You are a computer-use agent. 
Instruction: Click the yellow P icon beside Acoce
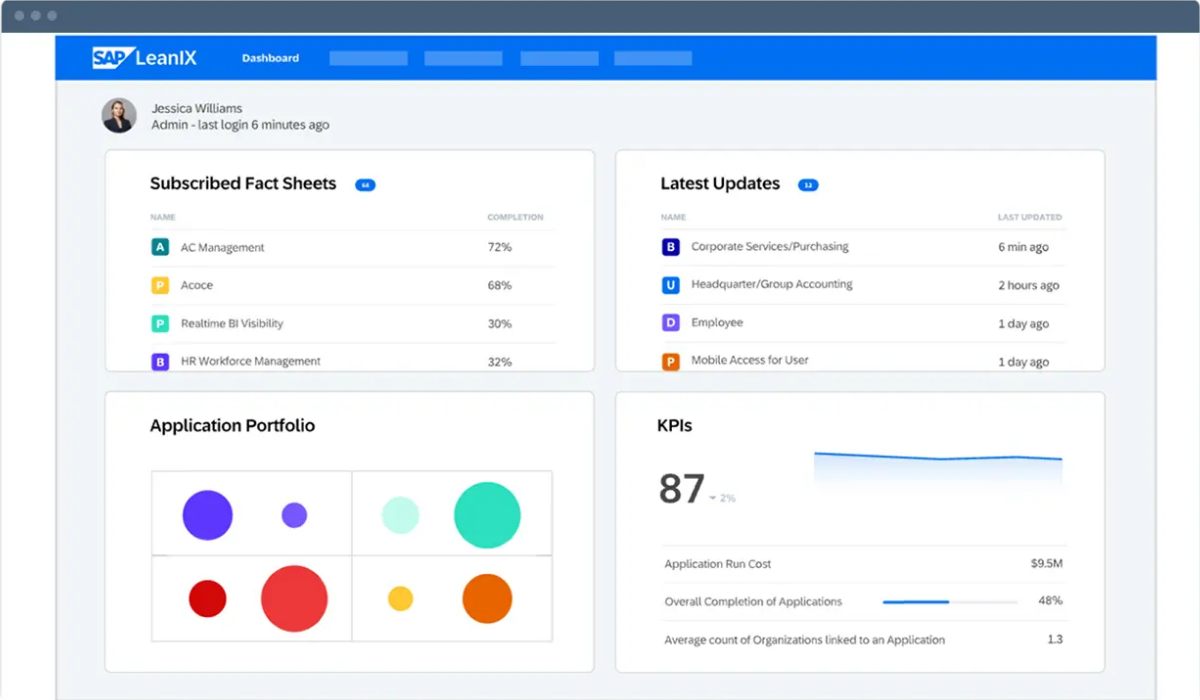point(160,285)
